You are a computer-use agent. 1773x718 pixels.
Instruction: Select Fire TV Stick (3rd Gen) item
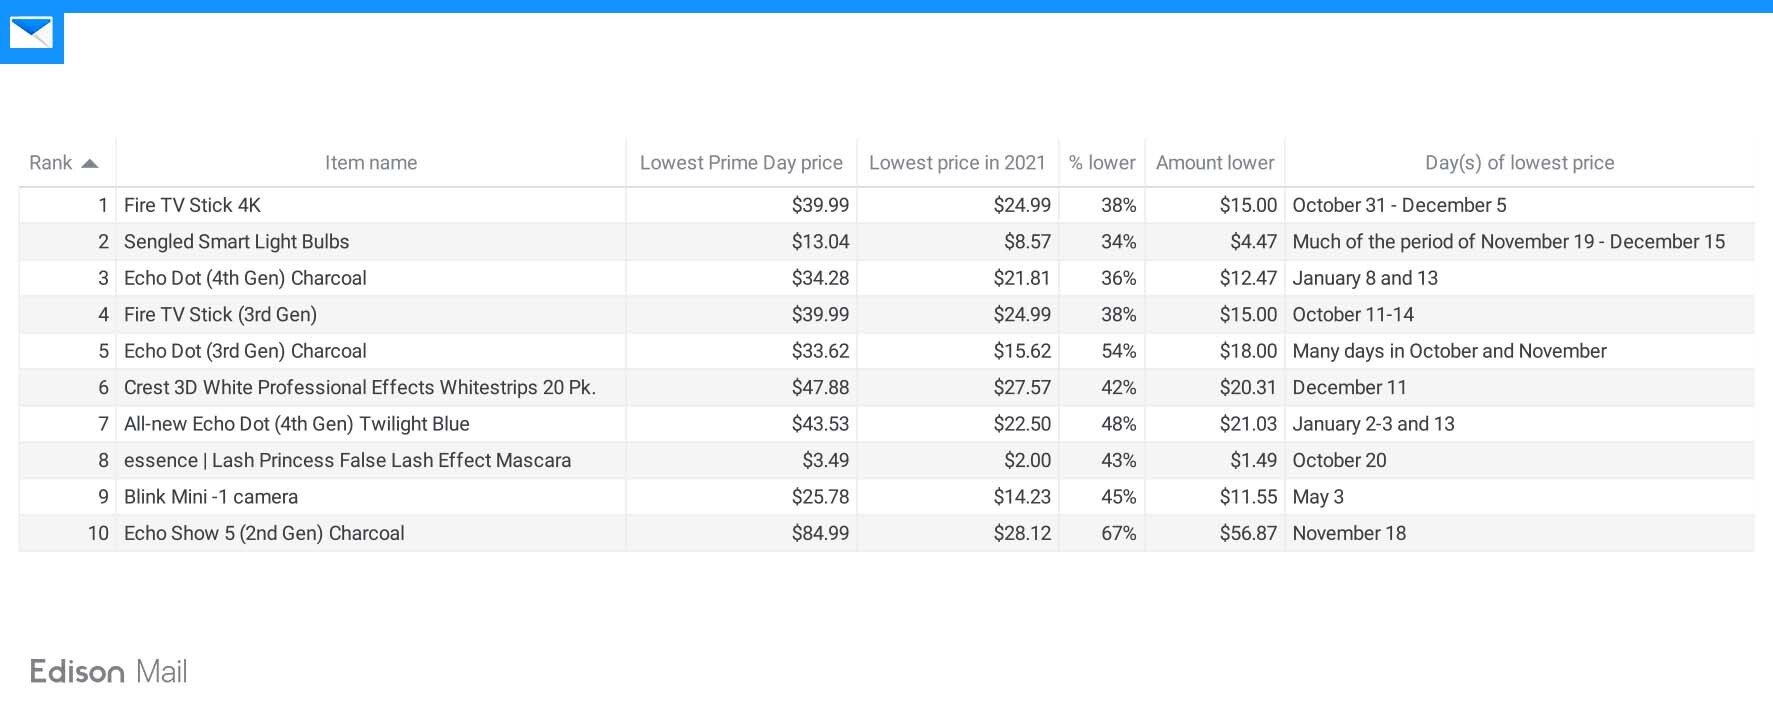point(220,315)
